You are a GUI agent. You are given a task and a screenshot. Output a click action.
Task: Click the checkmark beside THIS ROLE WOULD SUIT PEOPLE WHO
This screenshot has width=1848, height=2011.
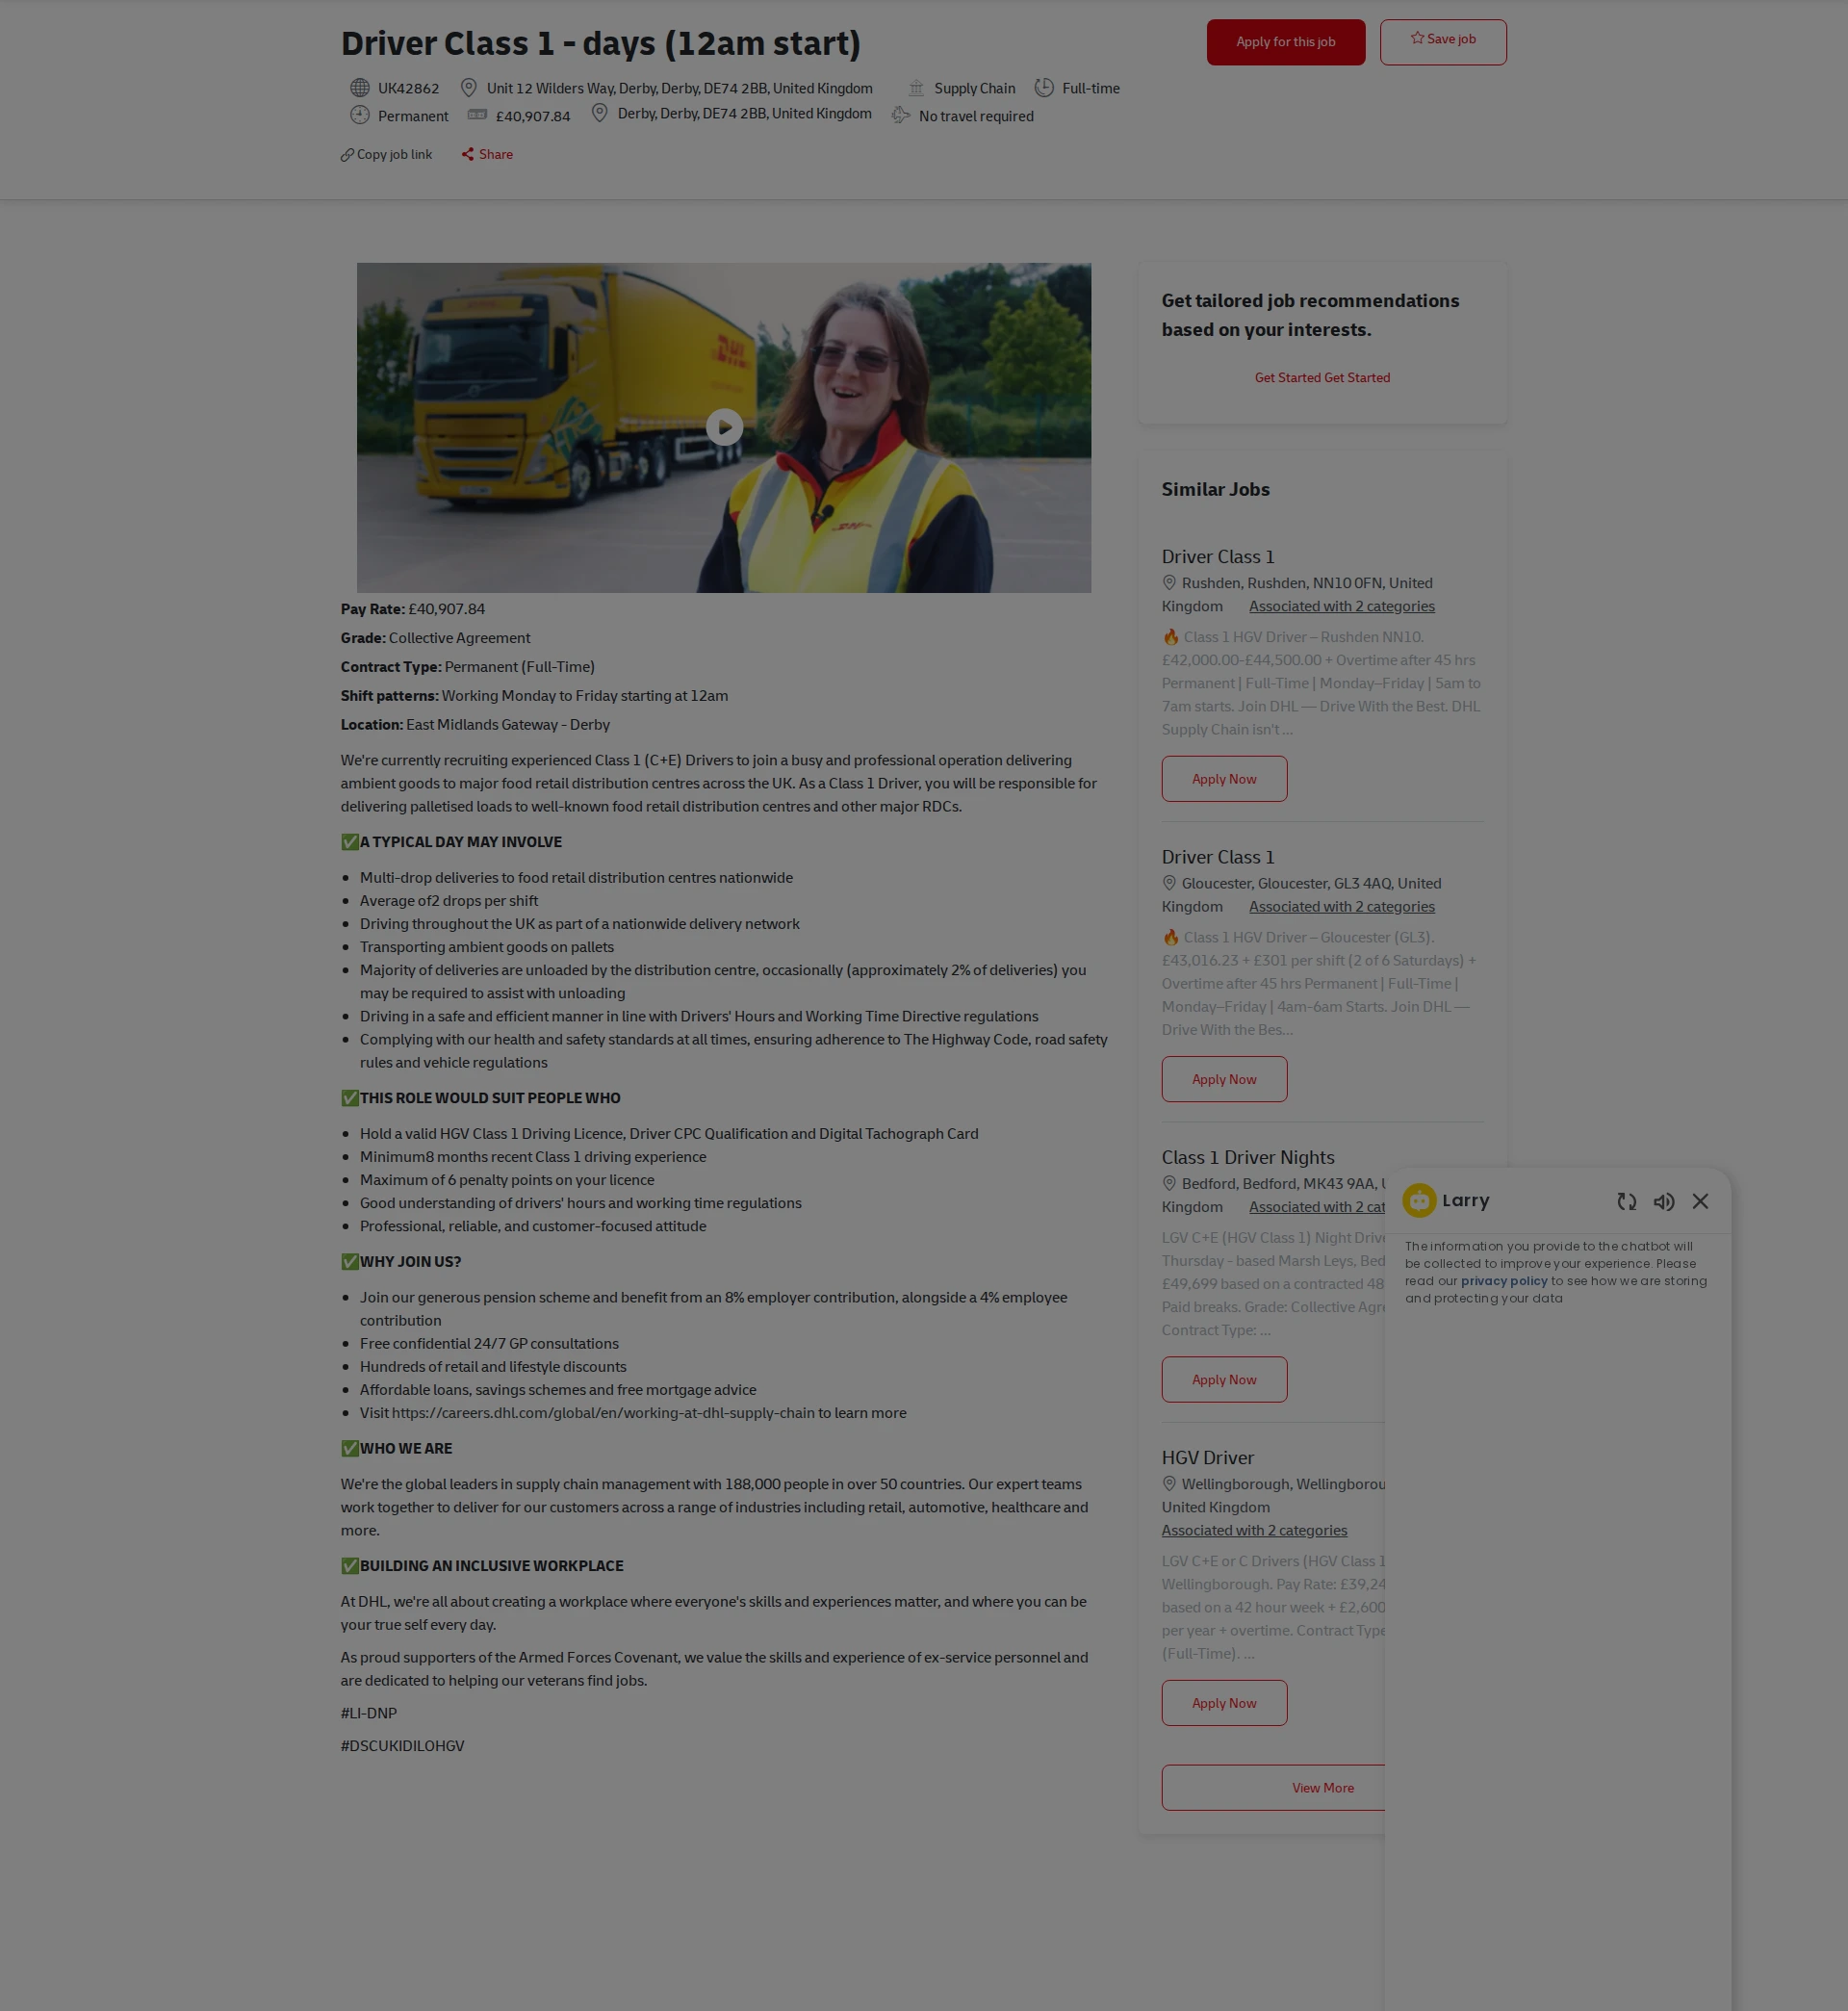click(349, 1098)
